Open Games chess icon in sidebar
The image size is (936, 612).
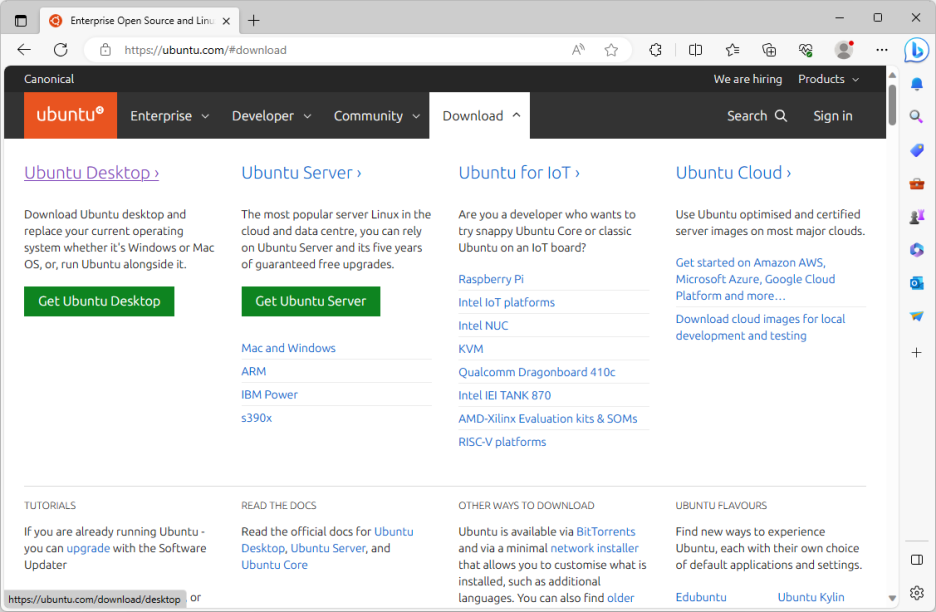tap(917, 216)
